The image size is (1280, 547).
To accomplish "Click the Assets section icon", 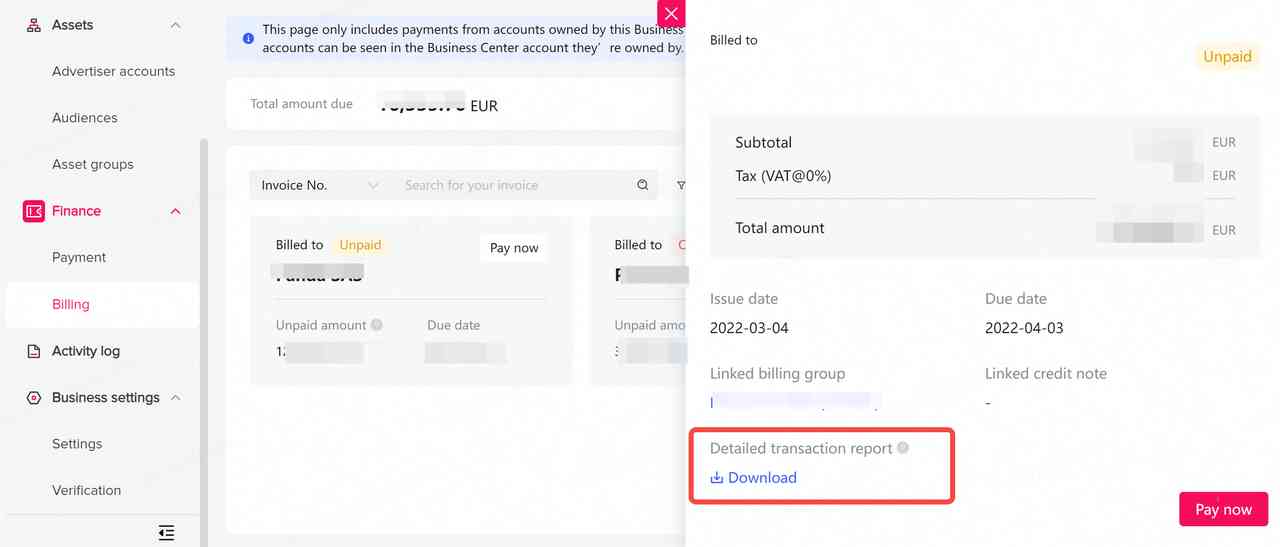I will click(33, 25).
